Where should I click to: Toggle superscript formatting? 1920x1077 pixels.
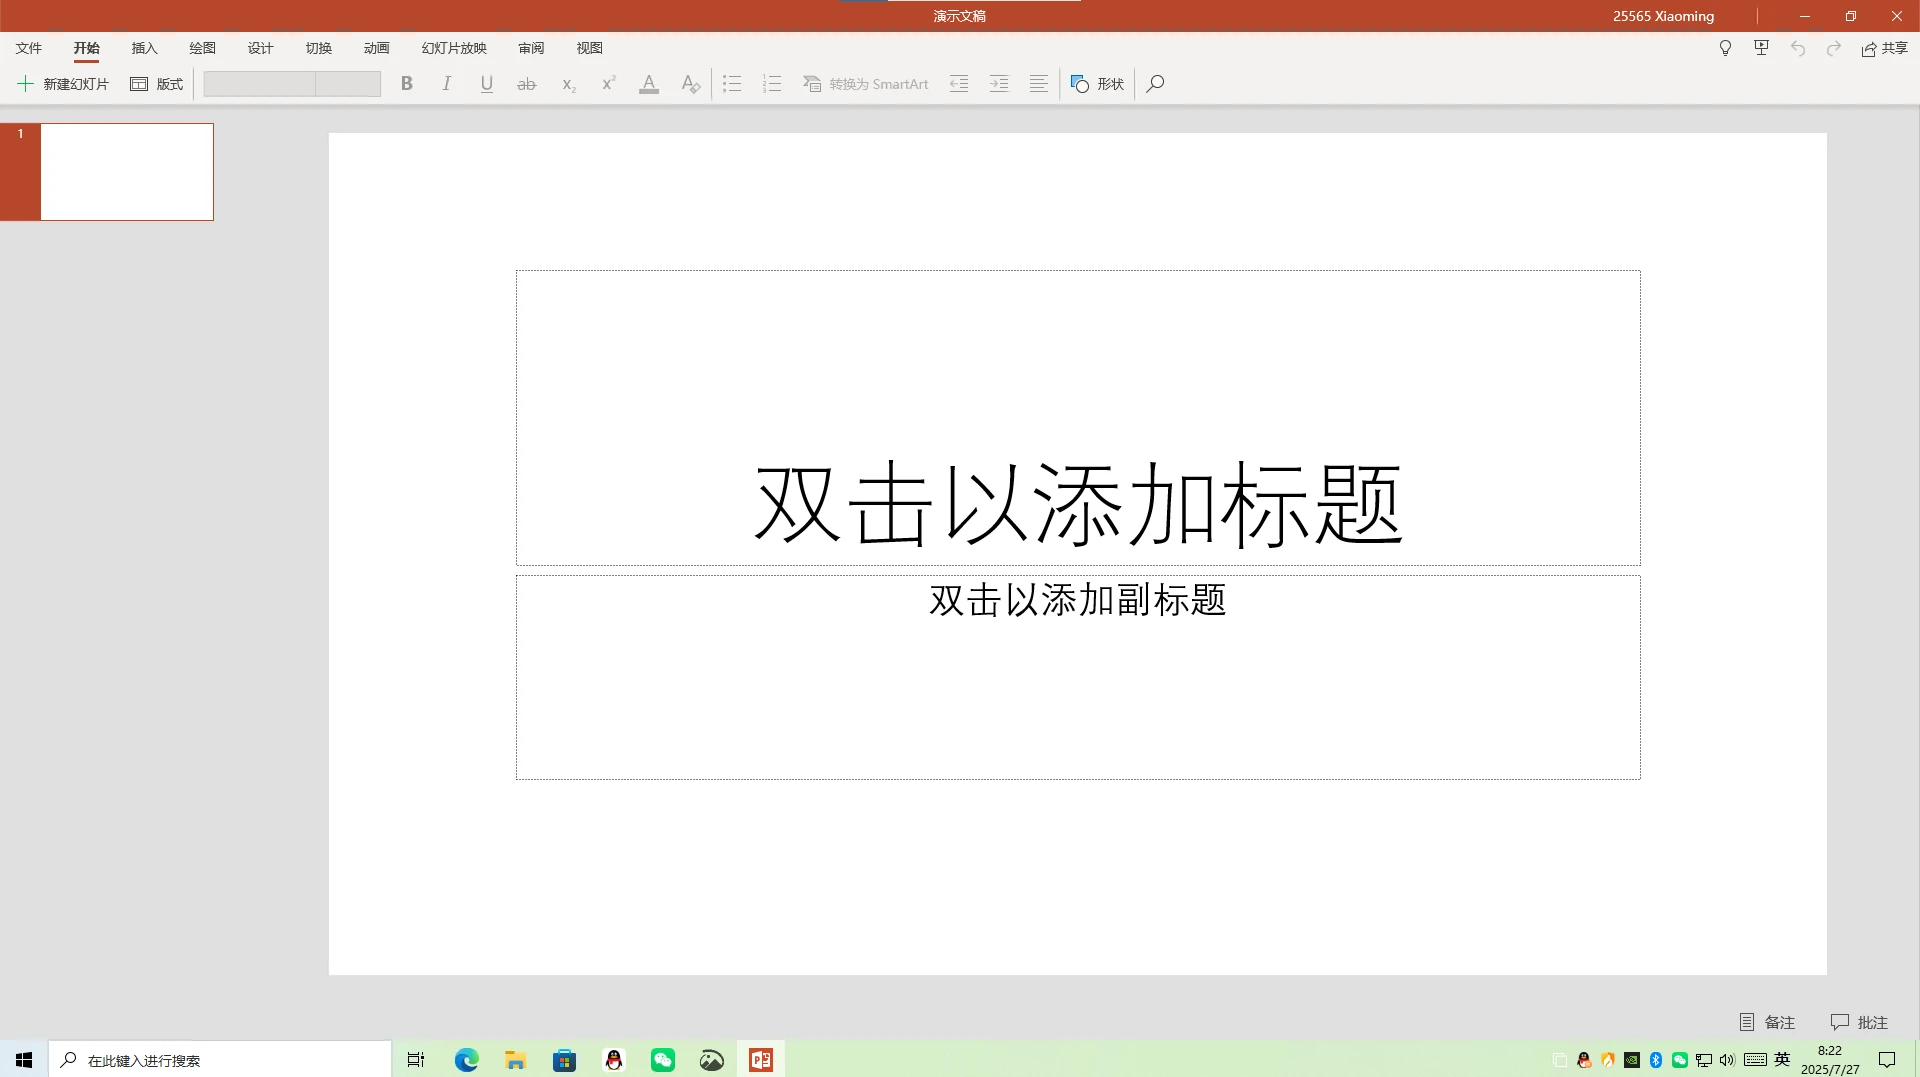[x=608, y=84]
